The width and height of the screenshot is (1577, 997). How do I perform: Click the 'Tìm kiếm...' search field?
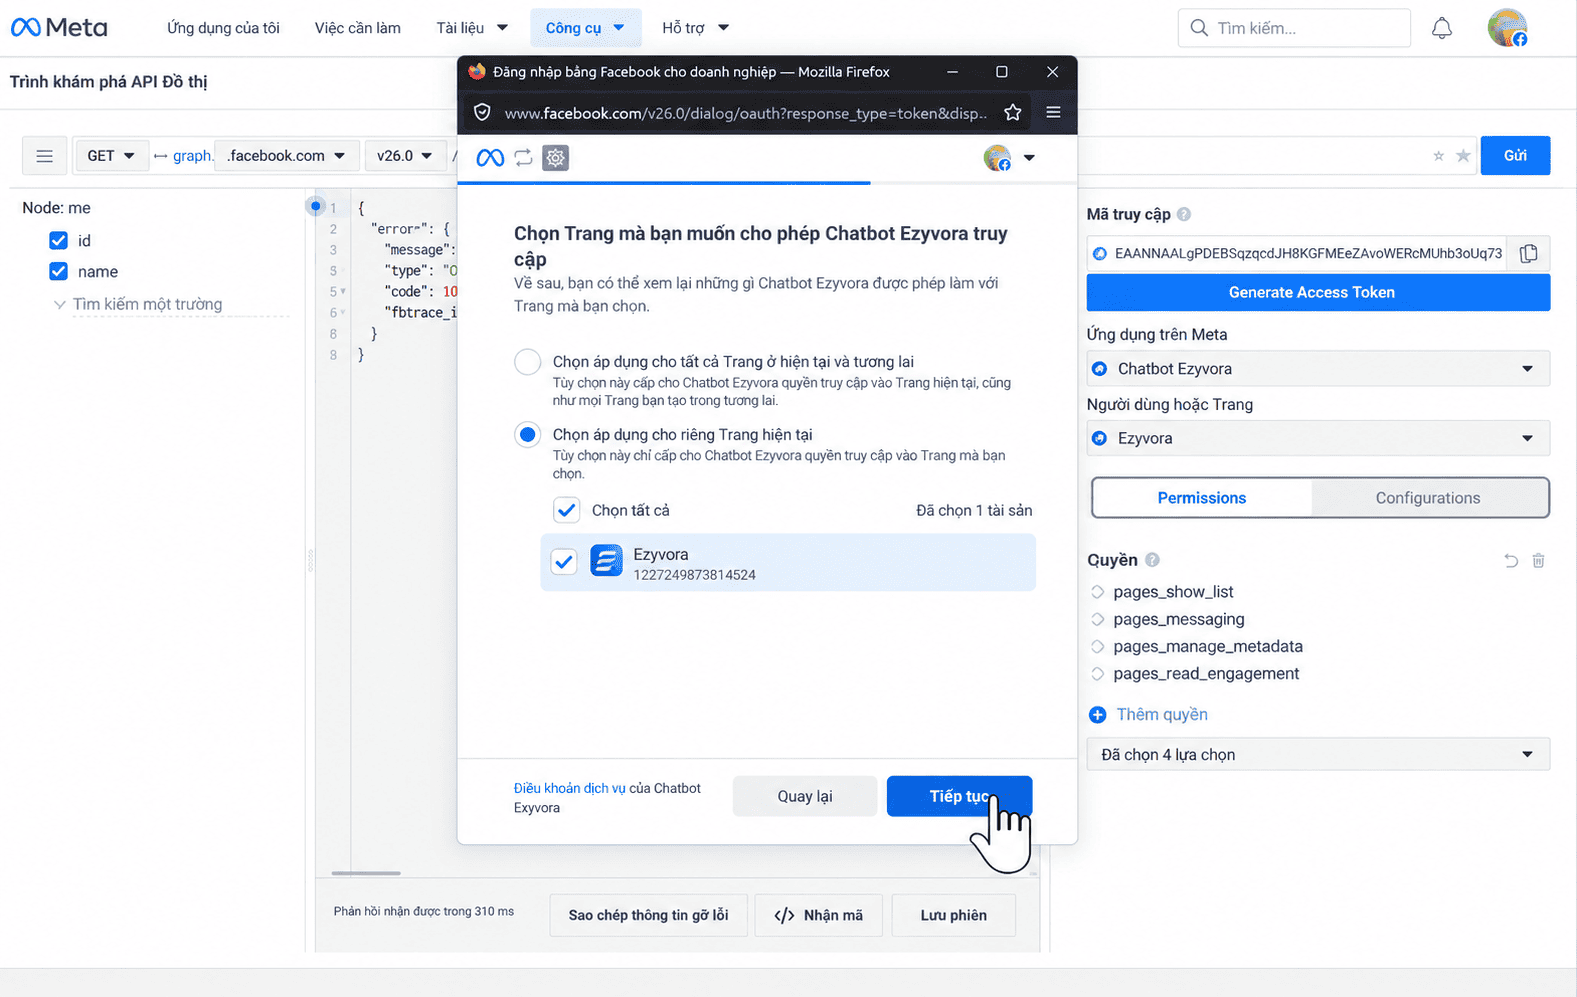1294,28
